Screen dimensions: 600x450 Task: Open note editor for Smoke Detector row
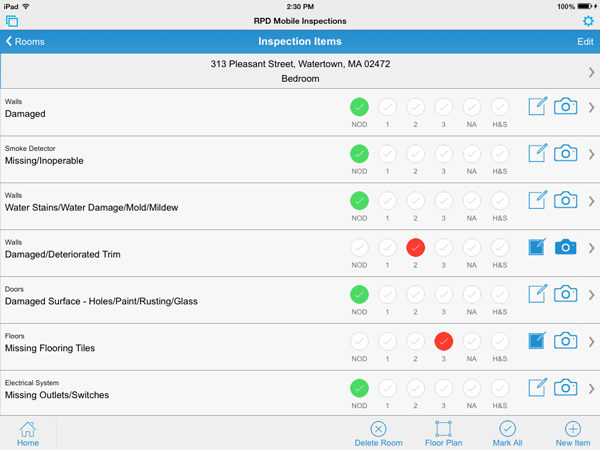538,153
